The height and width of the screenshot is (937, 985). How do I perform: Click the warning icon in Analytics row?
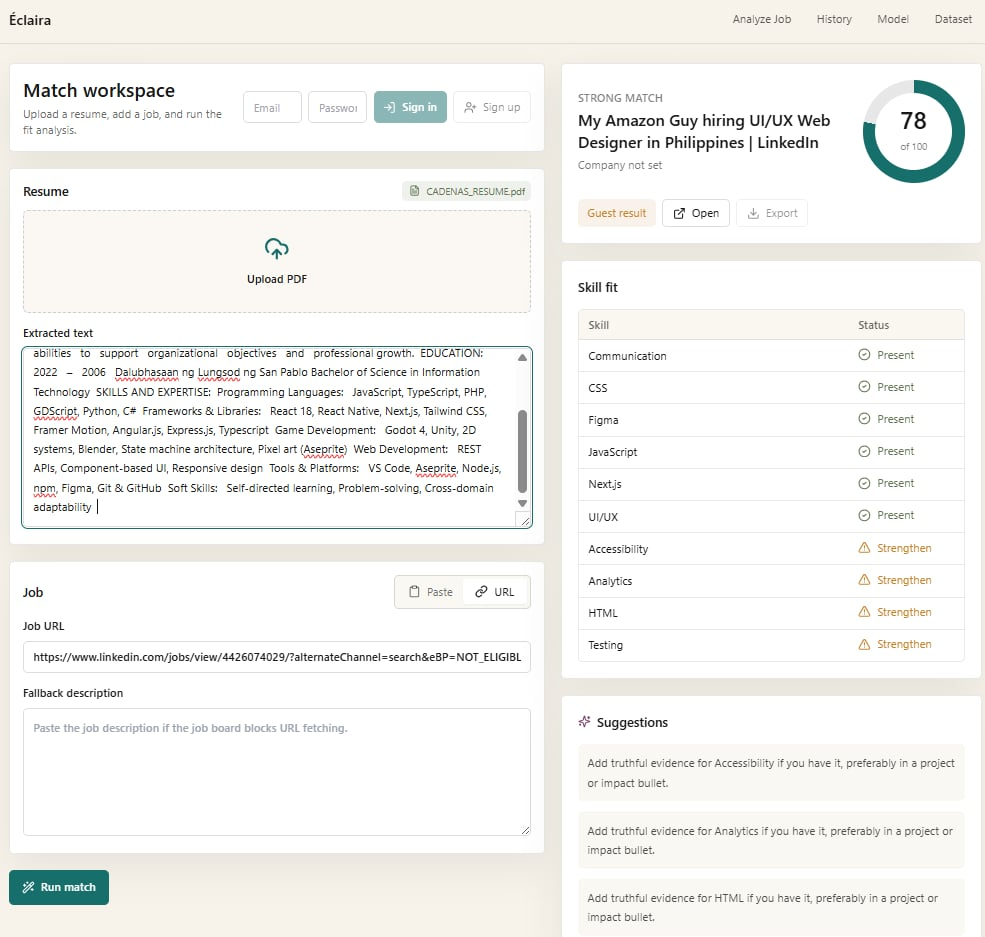(864, 580)
